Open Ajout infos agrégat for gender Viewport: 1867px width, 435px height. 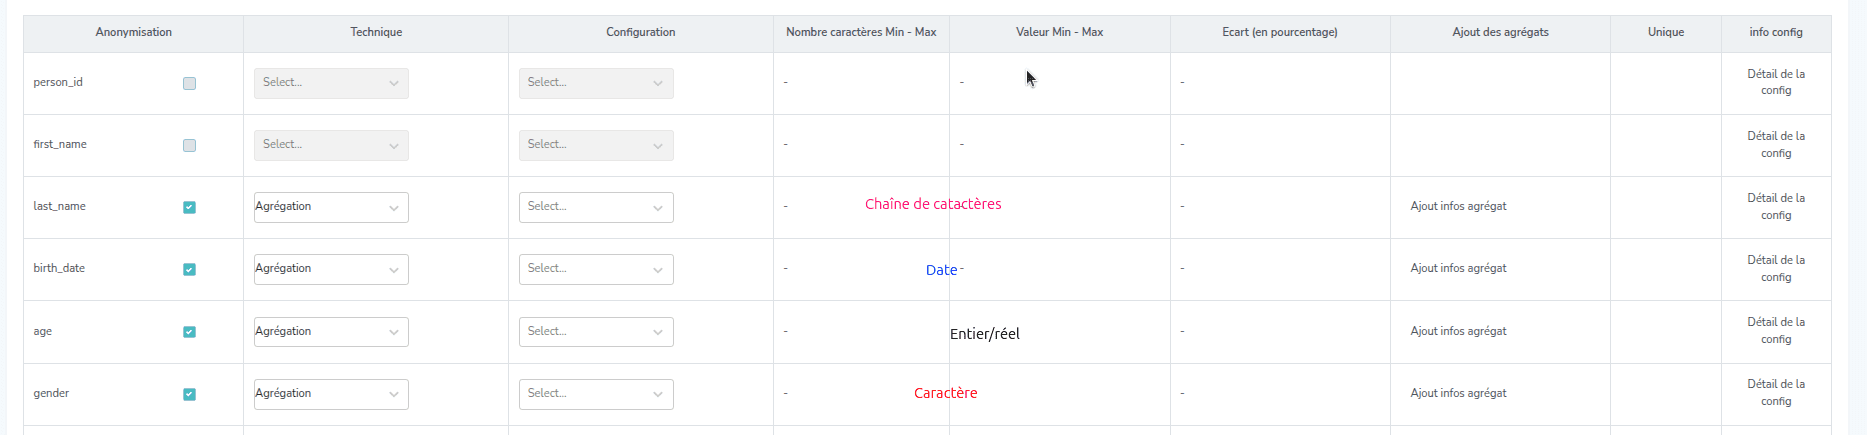click(x=1458, y=393)
